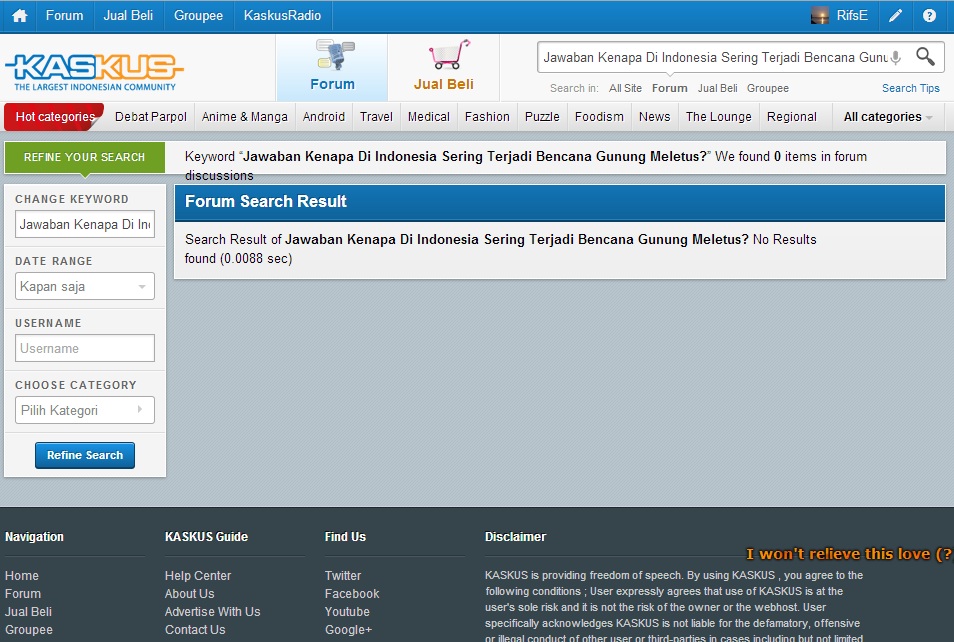The width and height of the screenshot is (954, 642).
Task: Open the Contact Us link
Action: [x=195, y=630]
